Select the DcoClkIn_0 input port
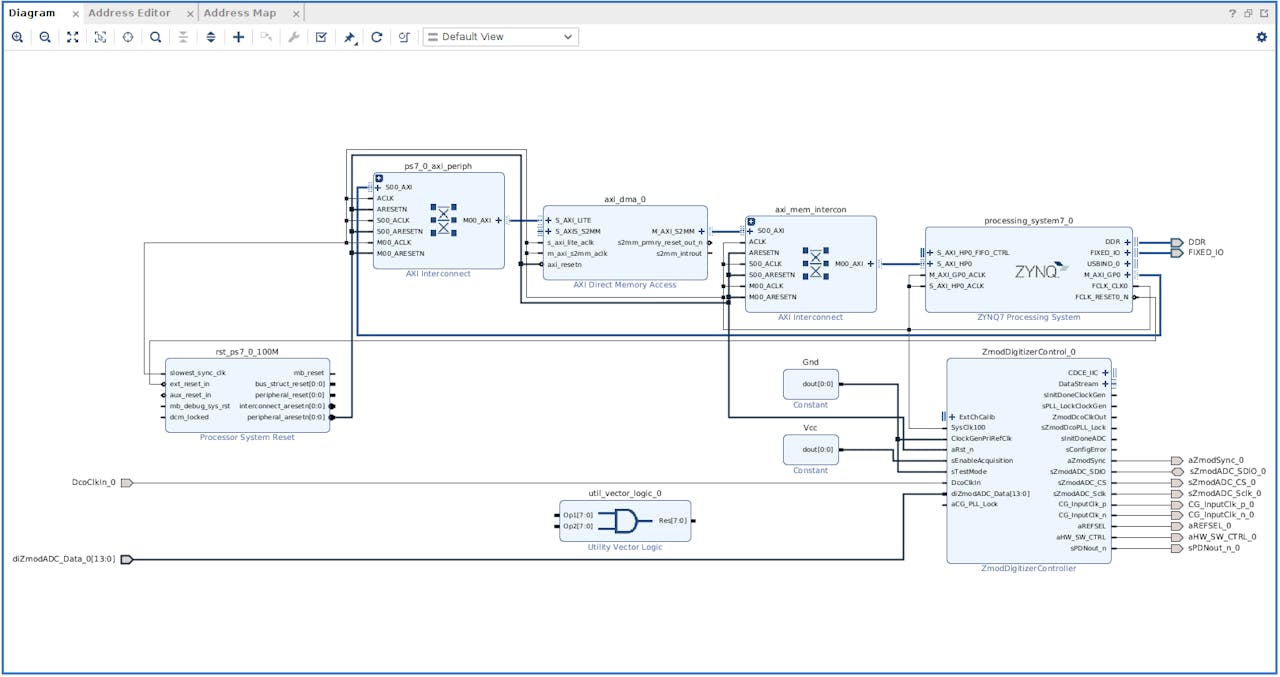This screenshot has height=677, width=1280. pyautogui.click(x=126, y=483)
